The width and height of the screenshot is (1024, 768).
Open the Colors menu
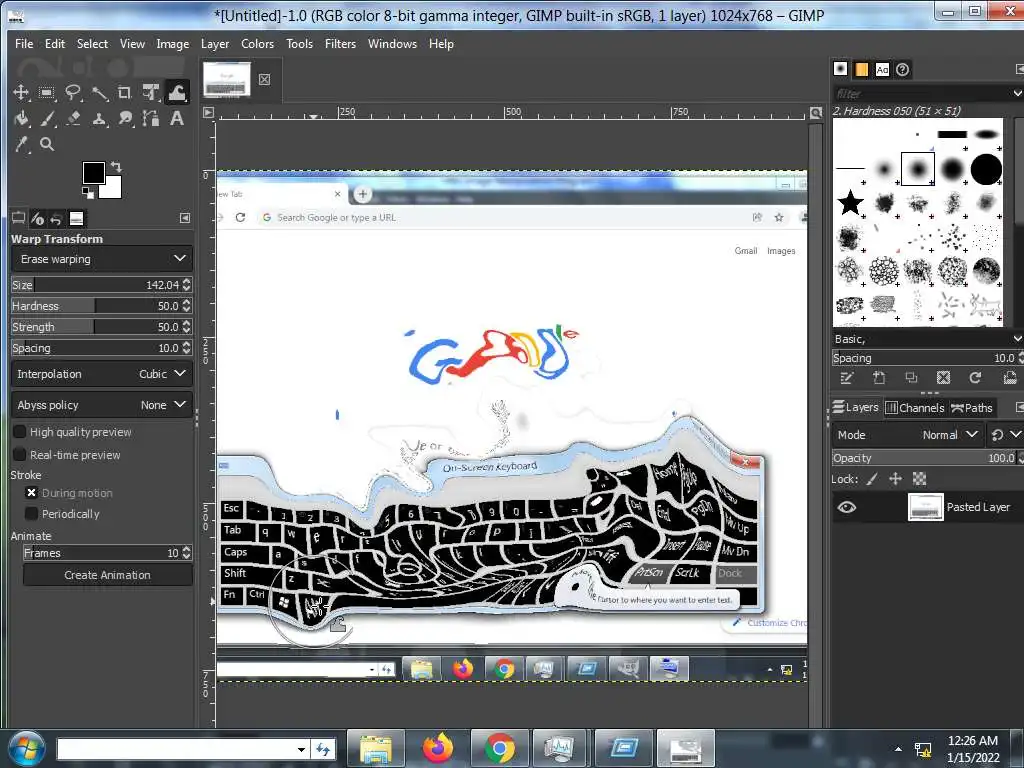coord(257,44)
